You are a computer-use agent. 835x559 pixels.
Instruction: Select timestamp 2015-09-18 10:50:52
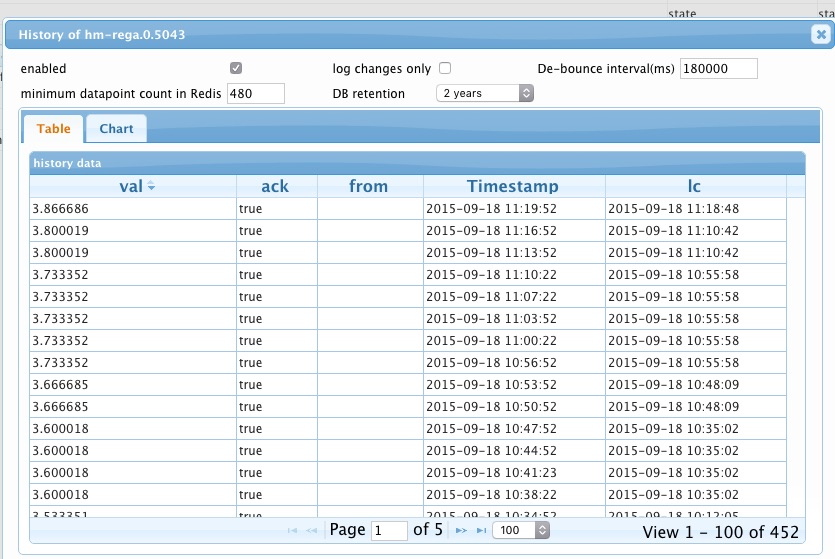click(x=514, y=407)
